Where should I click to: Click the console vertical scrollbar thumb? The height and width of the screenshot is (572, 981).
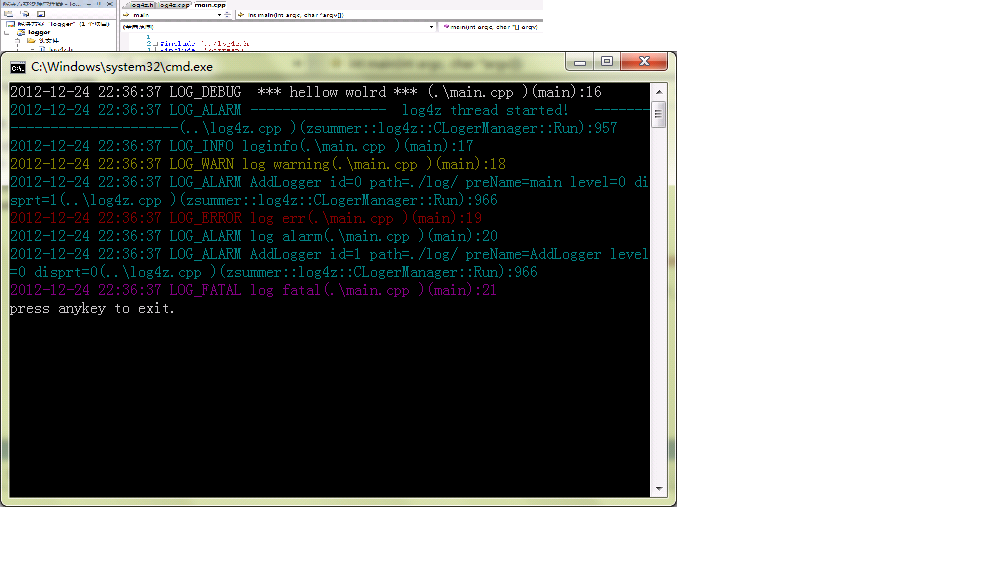coord(659,114)
